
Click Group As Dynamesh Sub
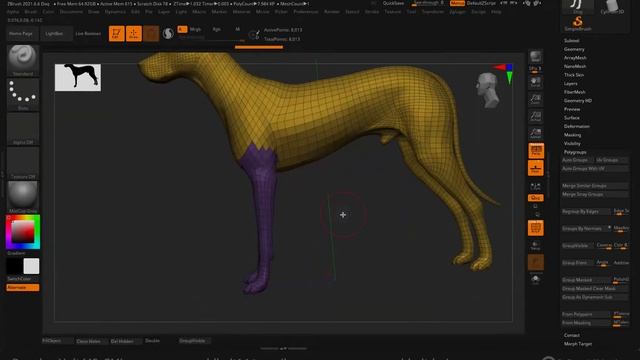pyautogui.click(x=595, y=297)
